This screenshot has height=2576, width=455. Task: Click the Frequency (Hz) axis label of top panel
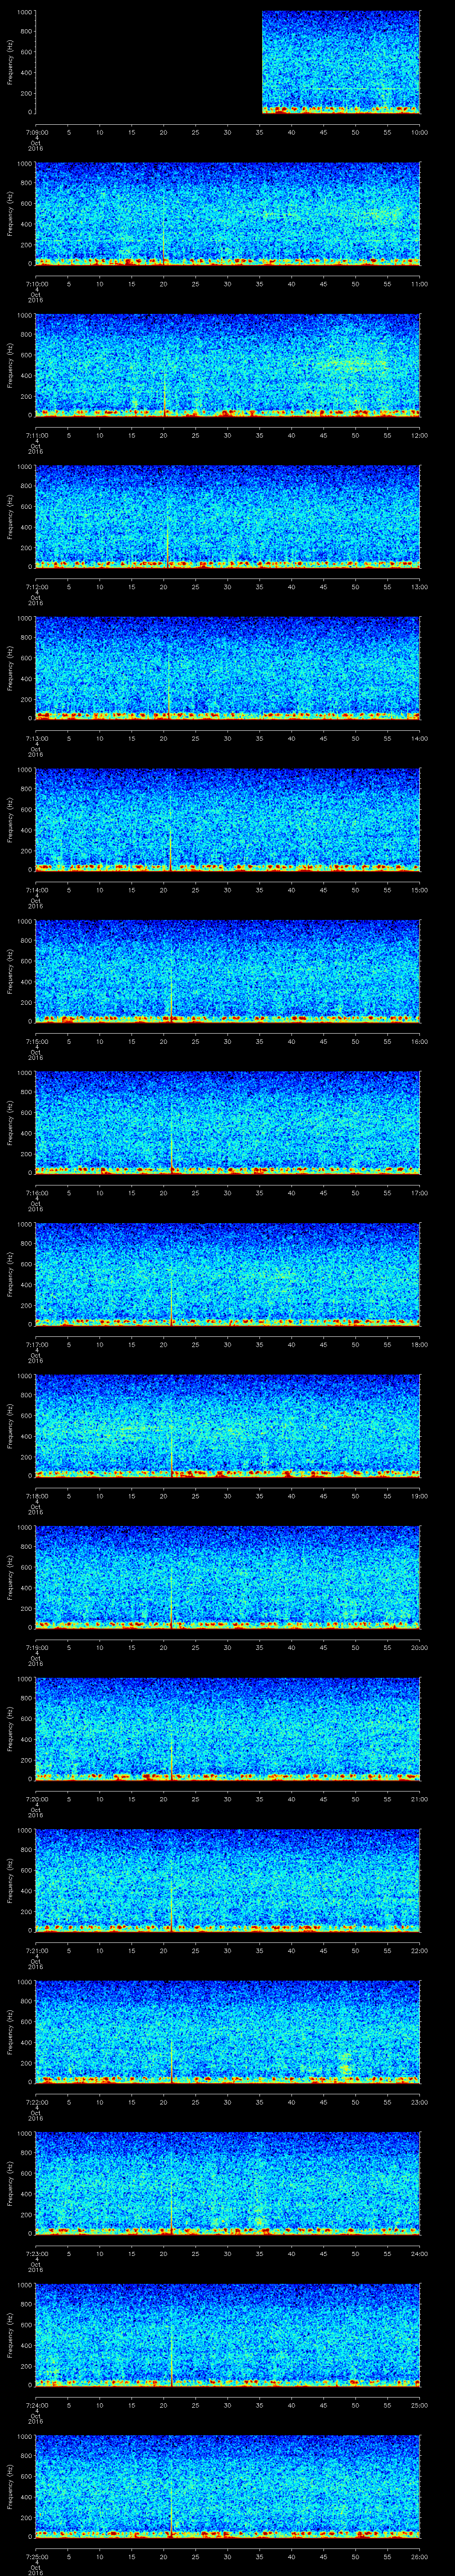(10, 62)
